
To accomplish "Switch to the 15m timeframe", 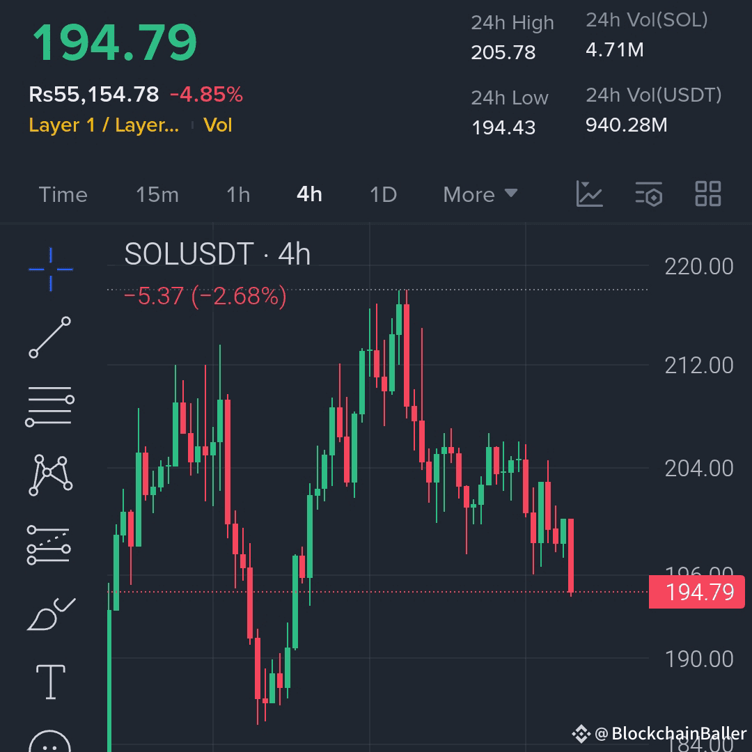I will pyautogui.click(x=157, y=194).
